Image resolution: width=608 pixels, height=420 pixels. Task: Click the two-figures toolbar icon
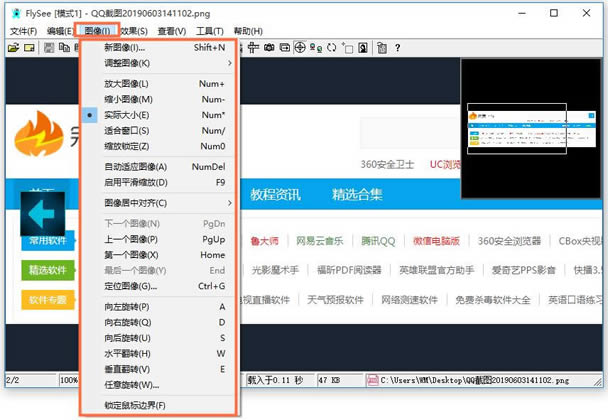tap(316, 48)
